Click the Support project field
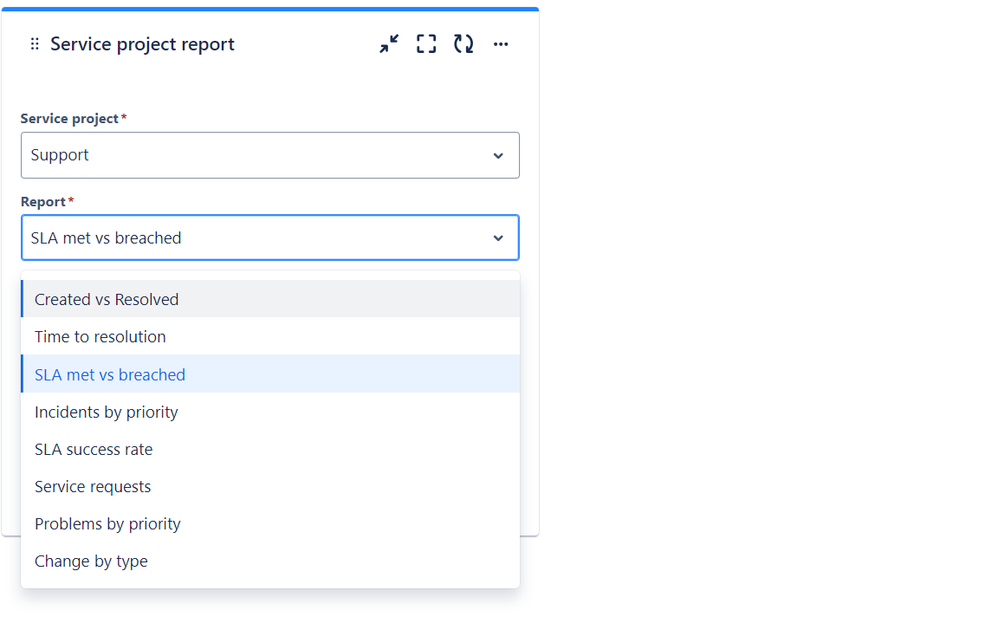 click(270, 155)
